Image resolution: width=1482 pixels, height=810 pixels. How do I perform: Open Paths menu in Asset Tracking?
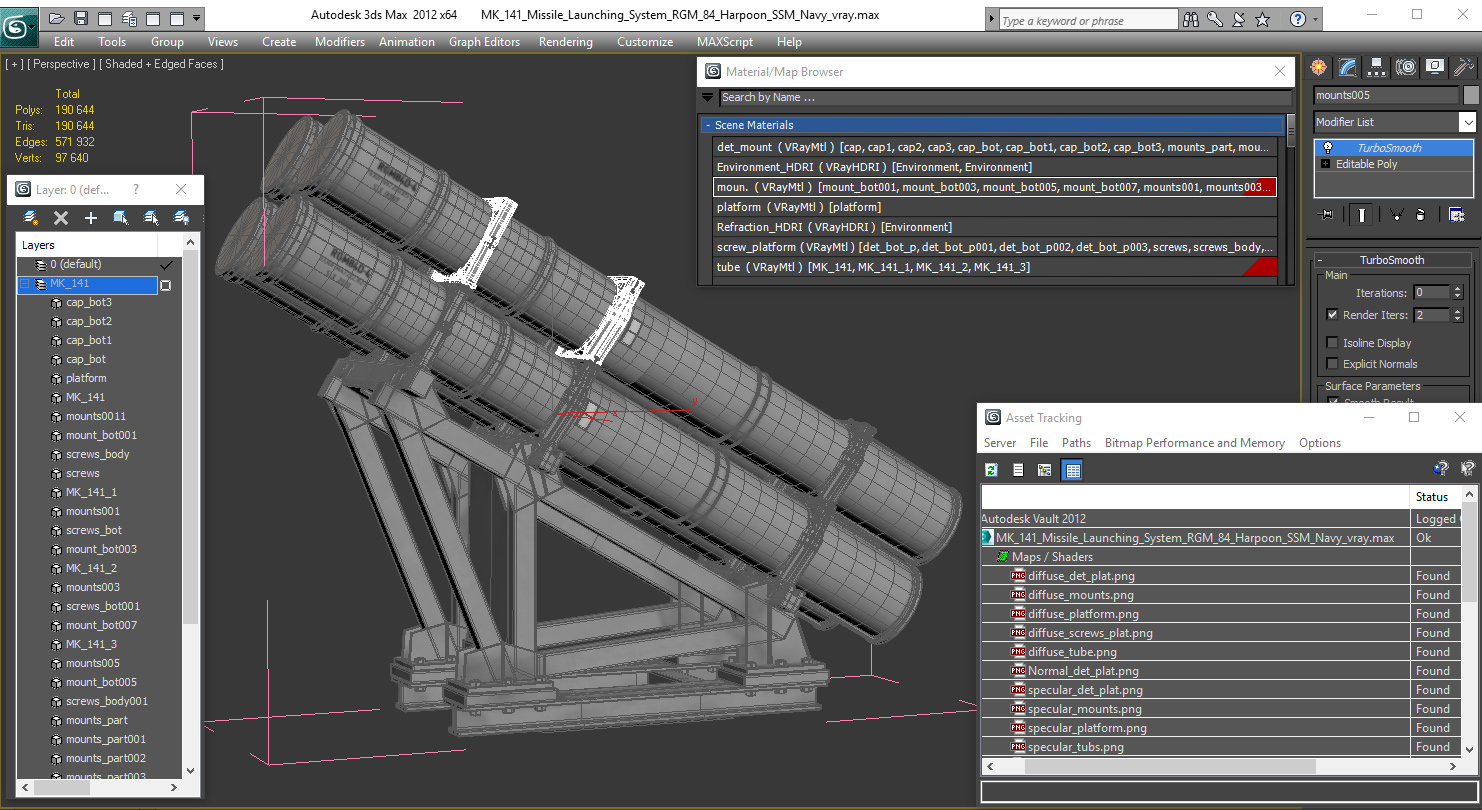[x=1076, y=443]
